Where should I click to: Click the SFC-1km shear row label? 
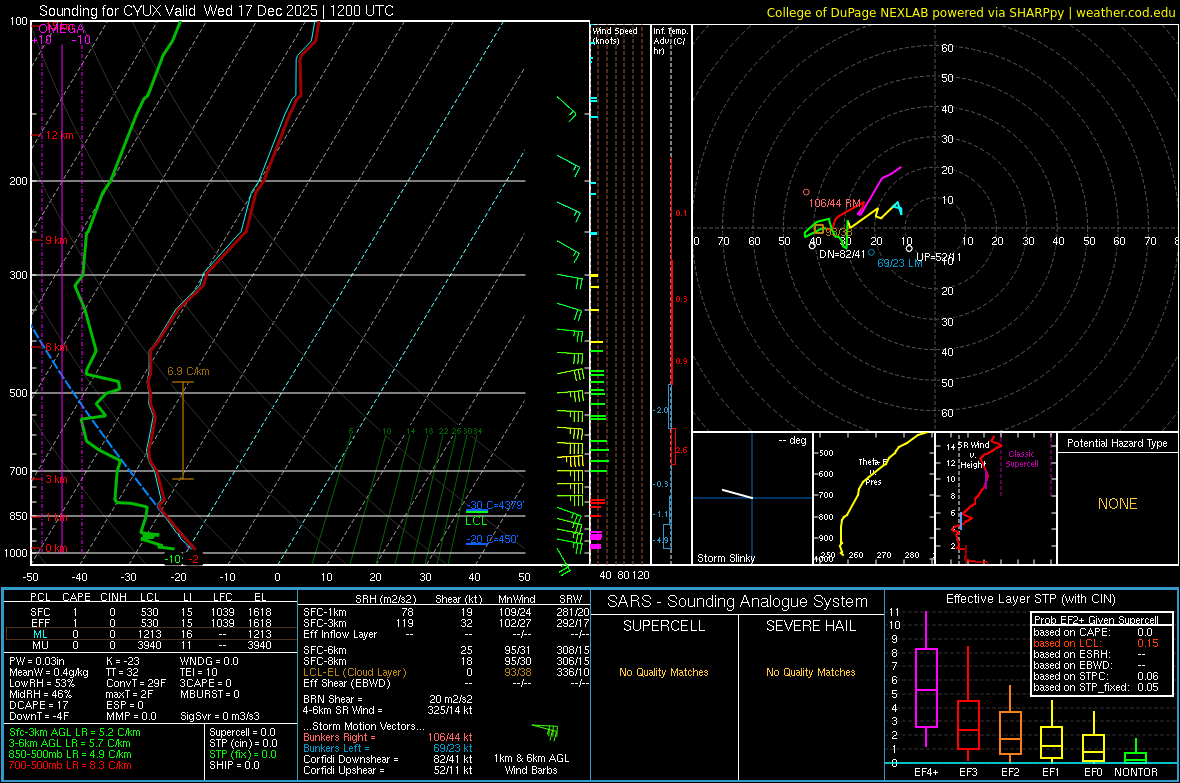[x=325, y=612]
